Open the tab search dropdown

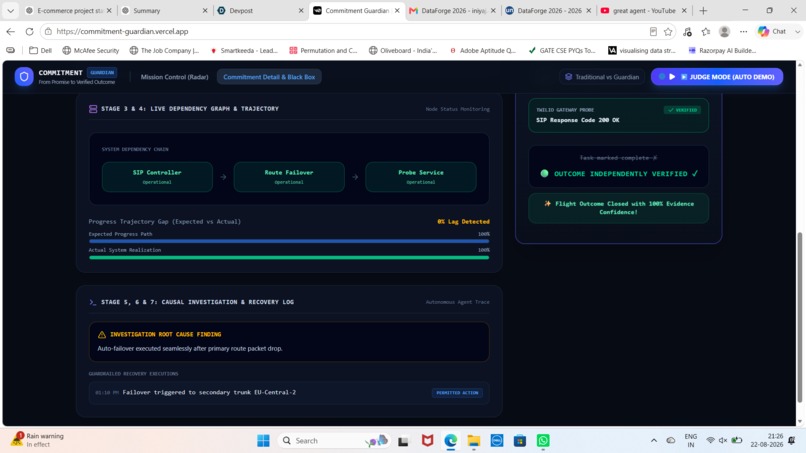[10, 10]
